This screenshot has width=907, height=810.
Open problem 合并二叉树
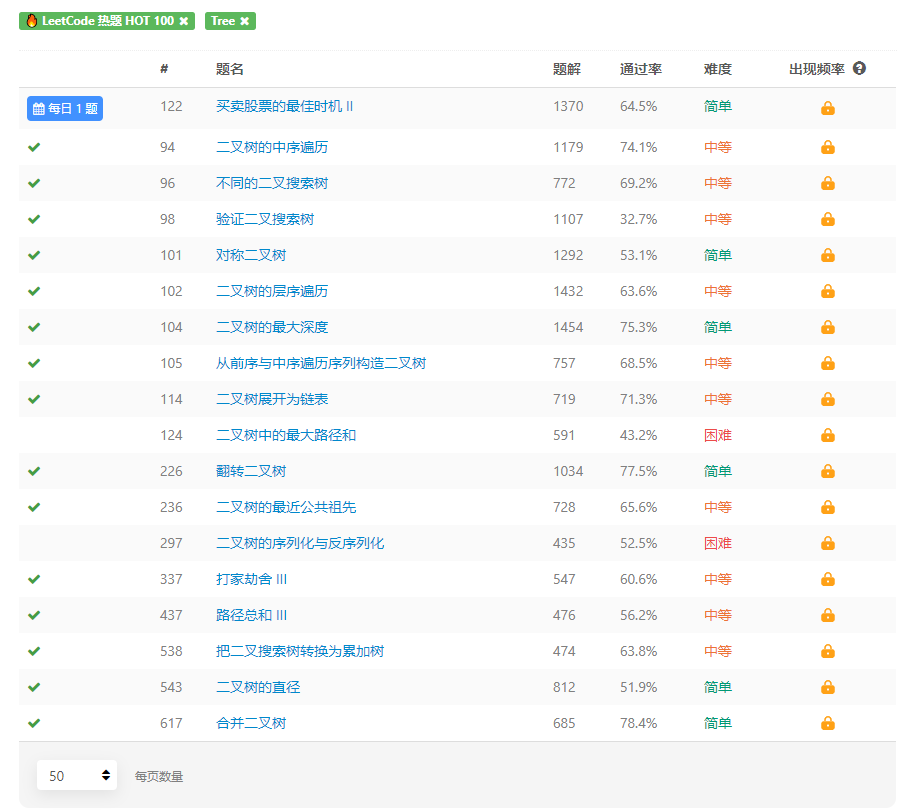coord(251,723)
